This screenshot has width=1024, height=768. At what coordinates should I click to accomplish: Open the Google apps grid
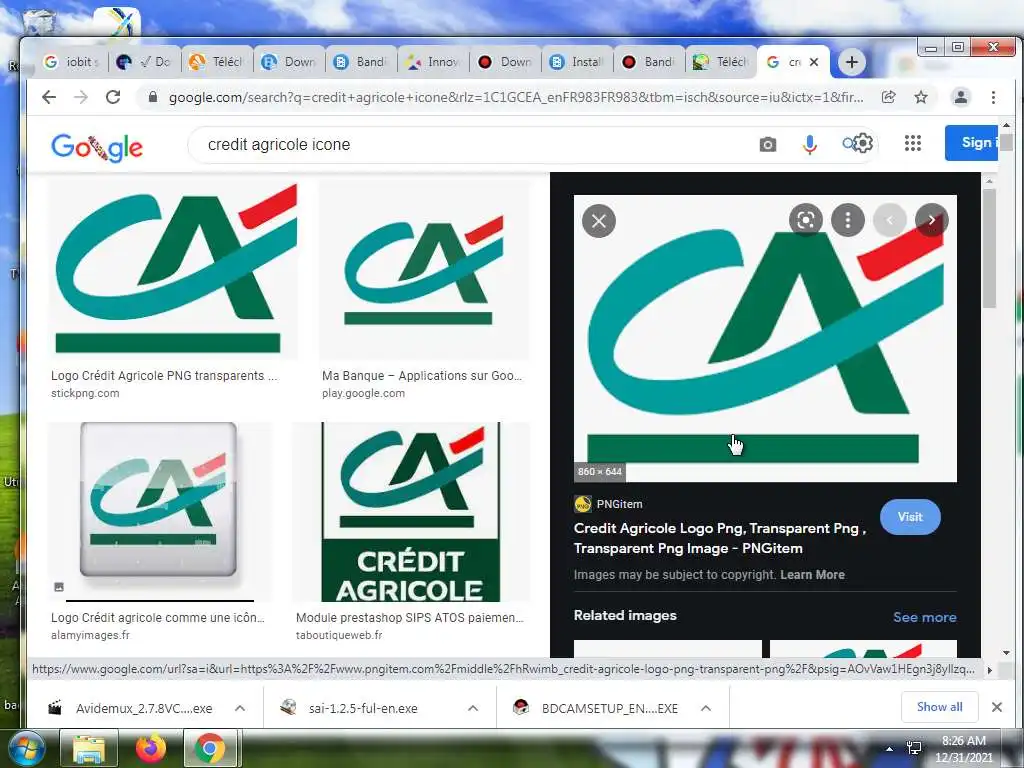(x=913, y=143)
